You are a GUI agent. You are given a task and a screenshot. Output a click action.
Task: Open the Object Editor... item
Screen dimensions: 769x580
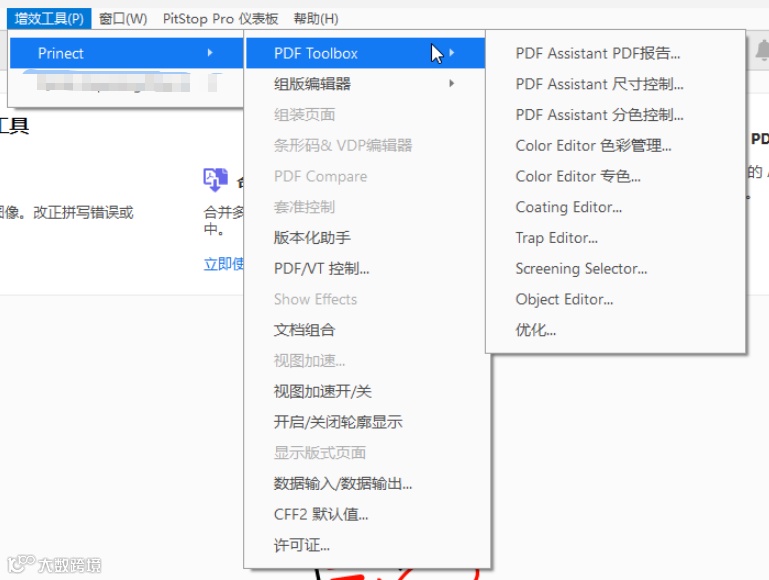coord(615,299)
